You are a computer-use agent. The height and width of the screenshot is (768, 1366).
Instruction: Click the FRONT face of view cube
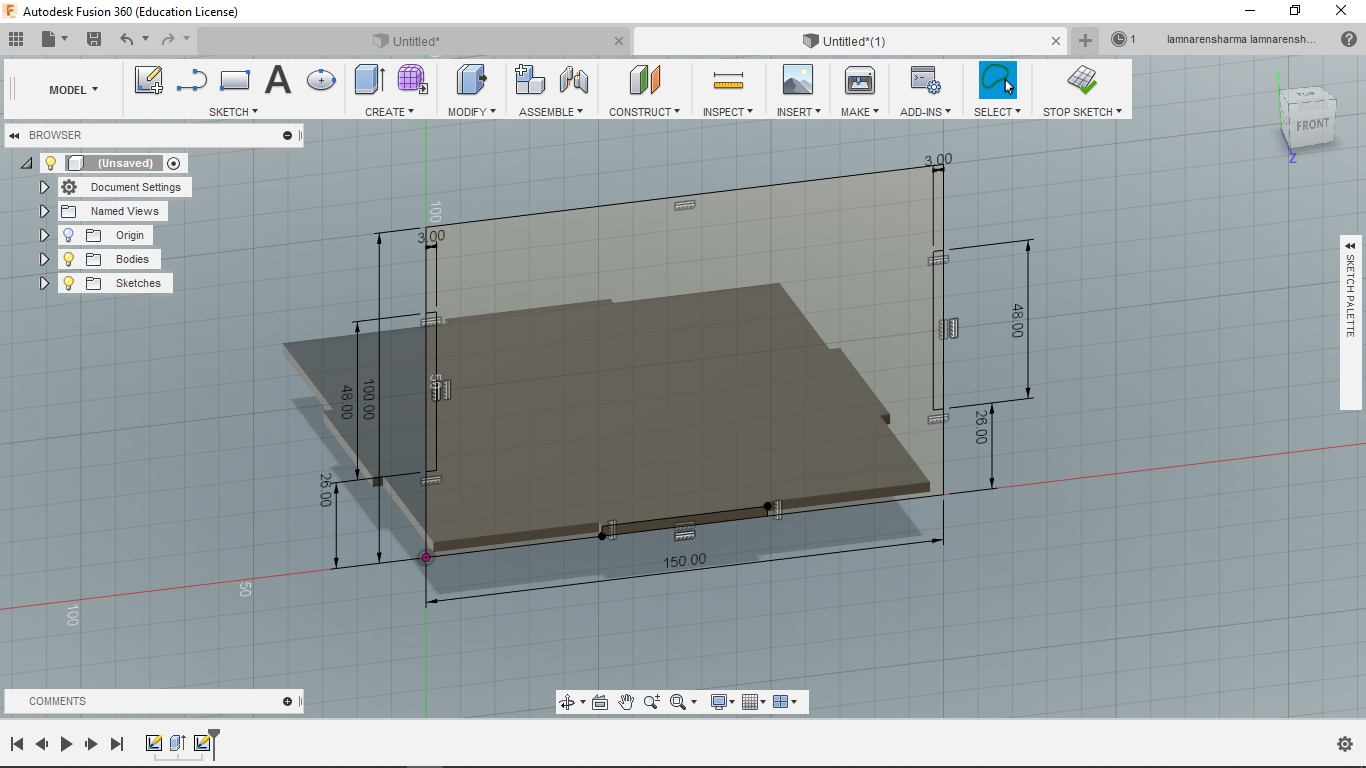tap(1312, 125)
